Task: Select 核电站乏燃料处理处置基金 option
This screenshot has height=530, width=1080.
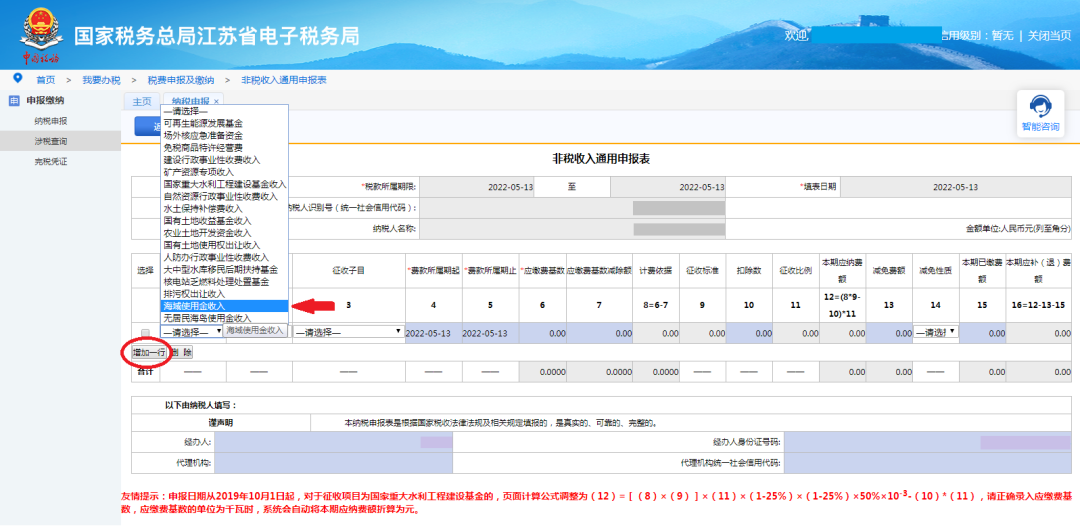Action: [x=224, y=281]
